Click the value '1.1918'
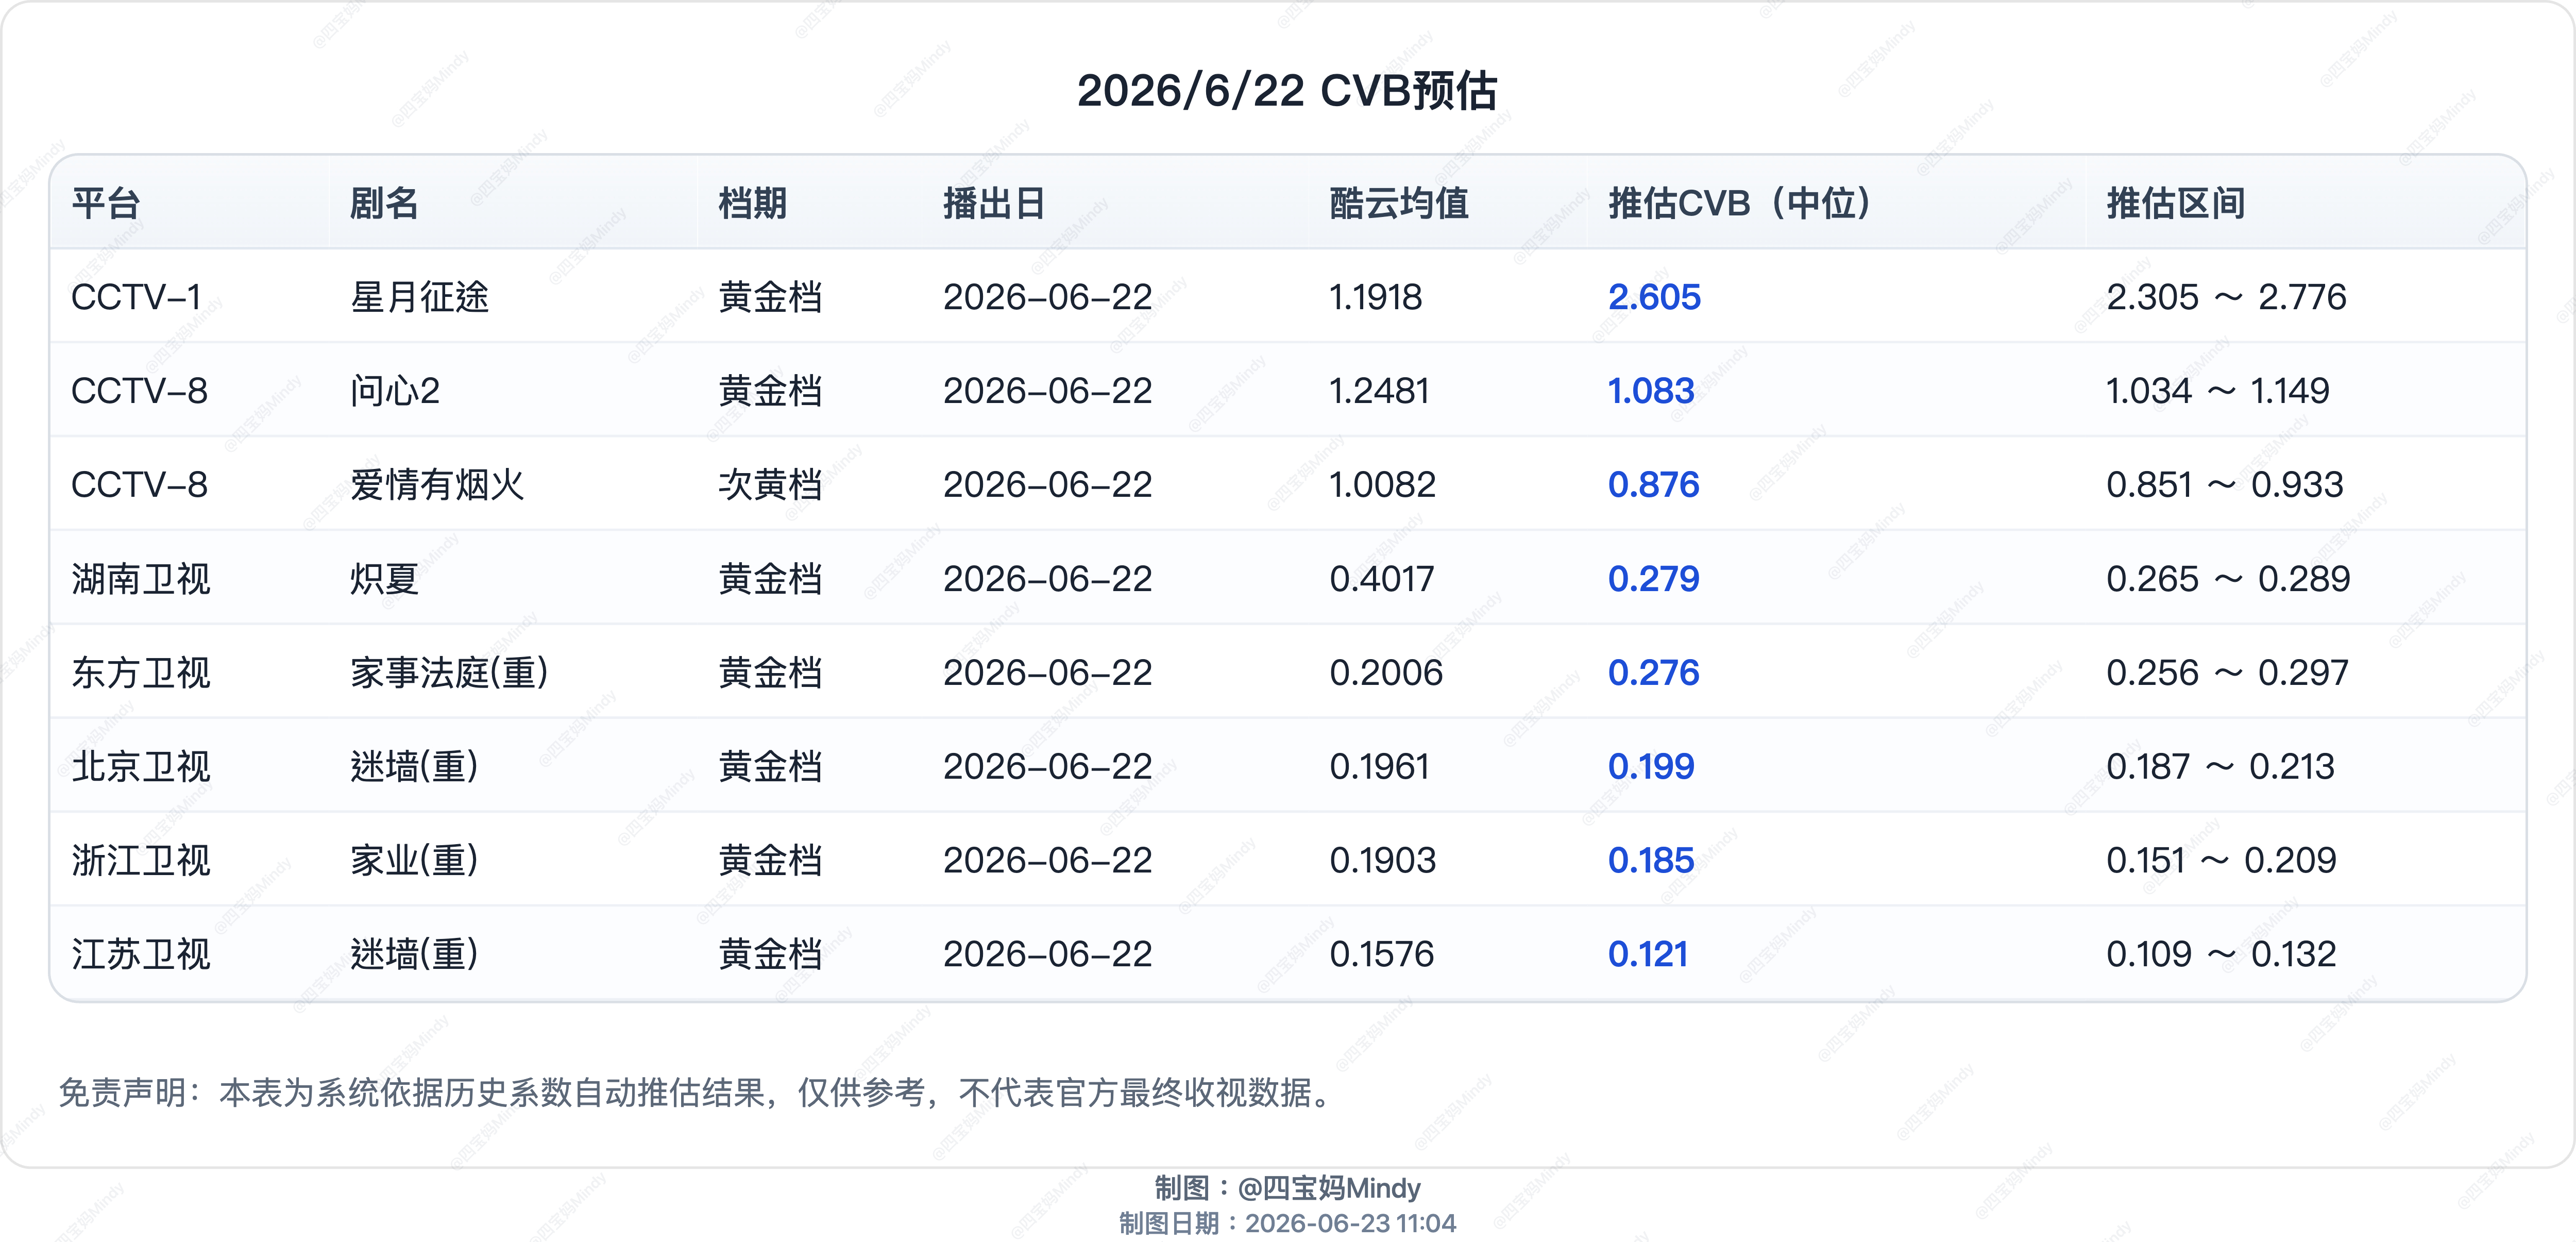The height and width of the screenshot is (1242, 2576). coord(1375,297)
